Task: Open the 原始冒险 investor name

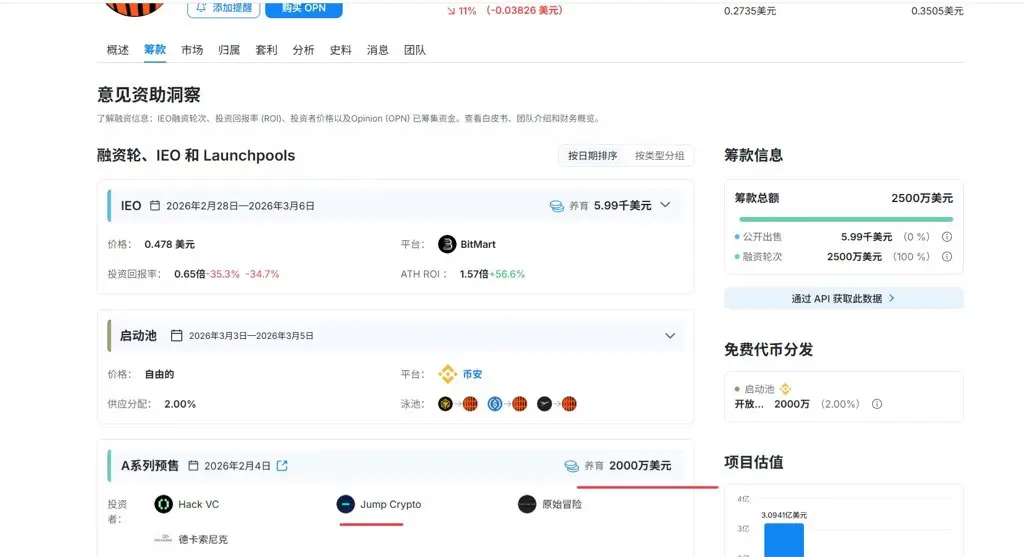Action: coord(562,504)
